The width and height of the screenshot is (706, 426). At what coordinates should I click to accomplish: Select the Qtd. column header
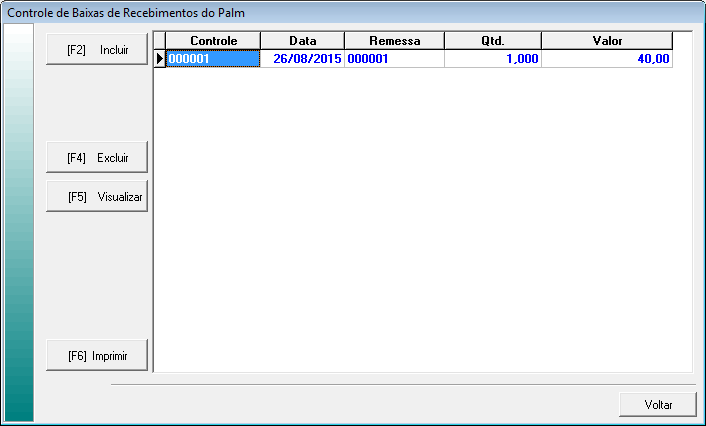pos(492,41)
